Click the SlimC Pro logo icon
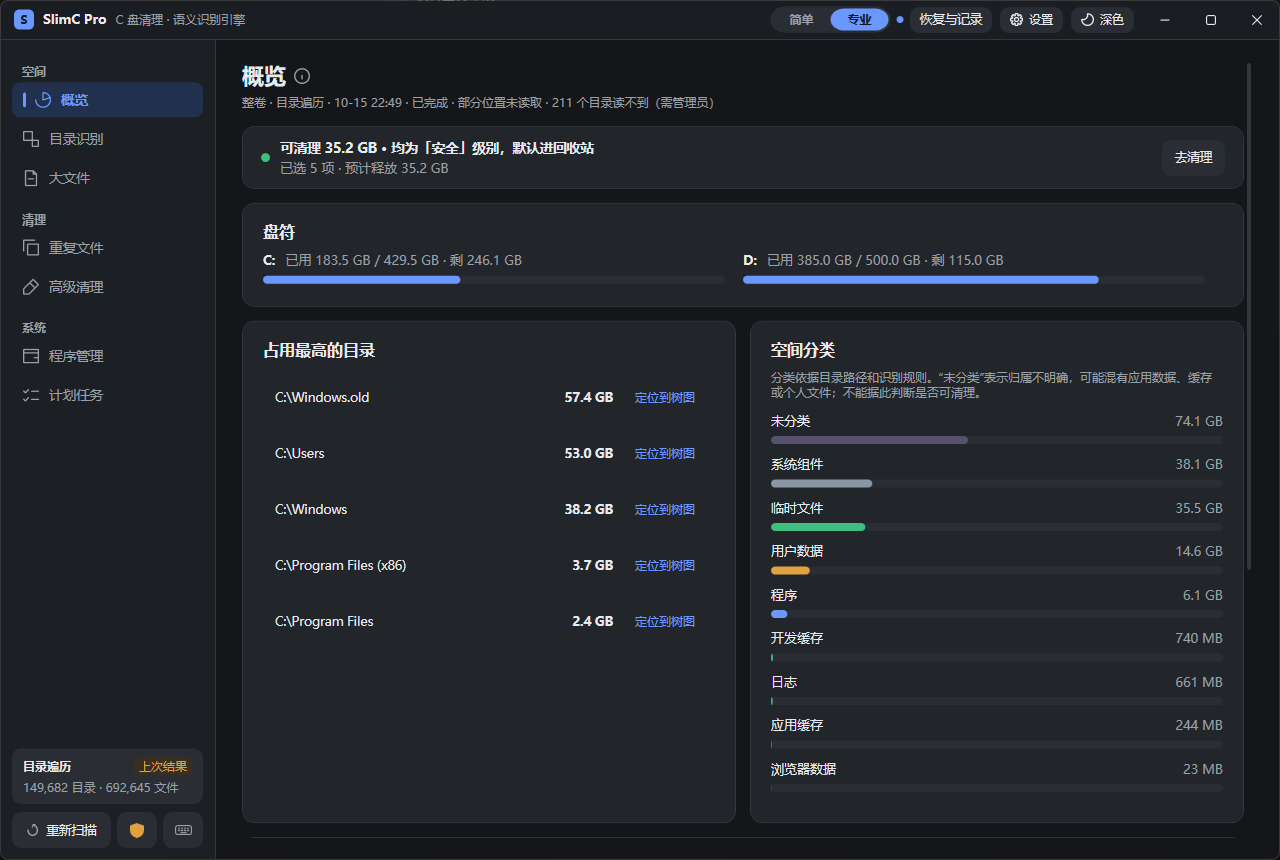The width and height of the screenshot is (1280, 860). coord(24,20)
